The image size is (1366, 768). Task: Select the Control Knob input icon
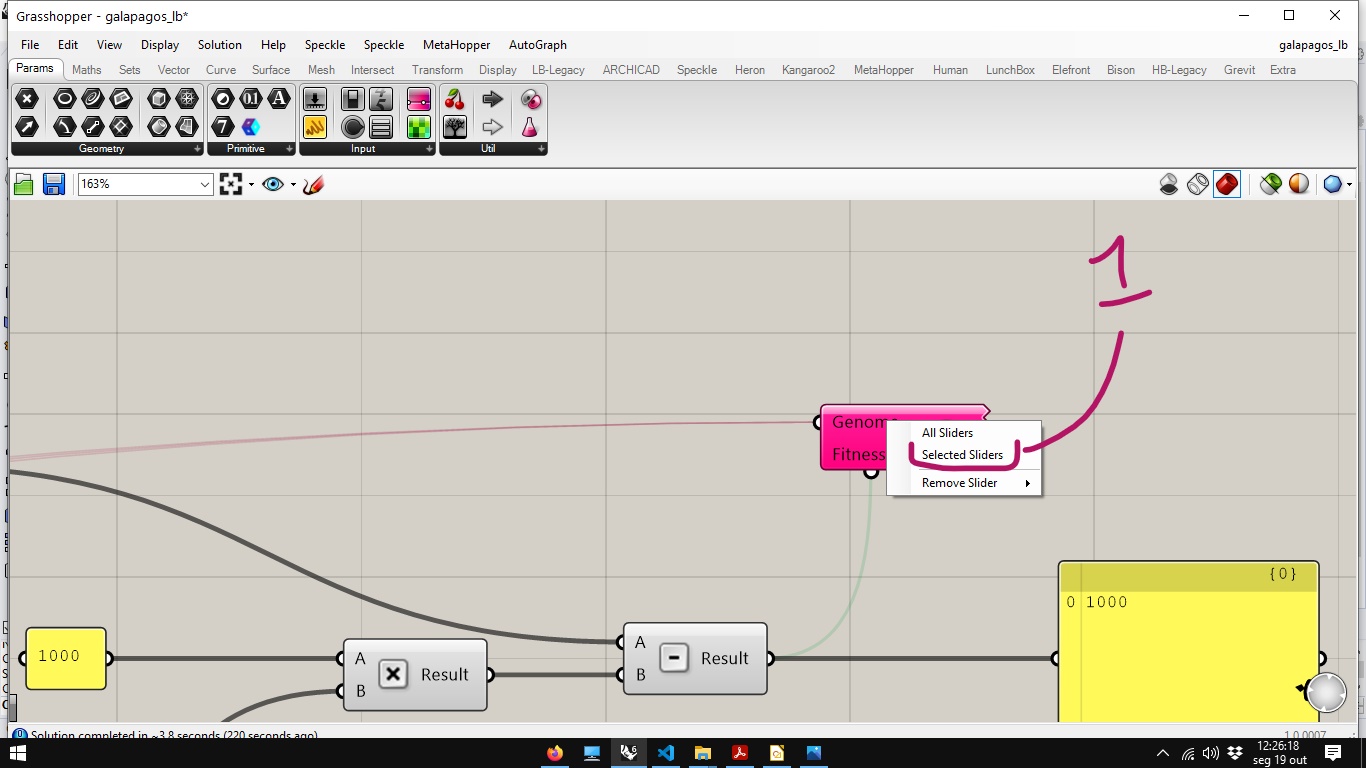pos(352,127)
